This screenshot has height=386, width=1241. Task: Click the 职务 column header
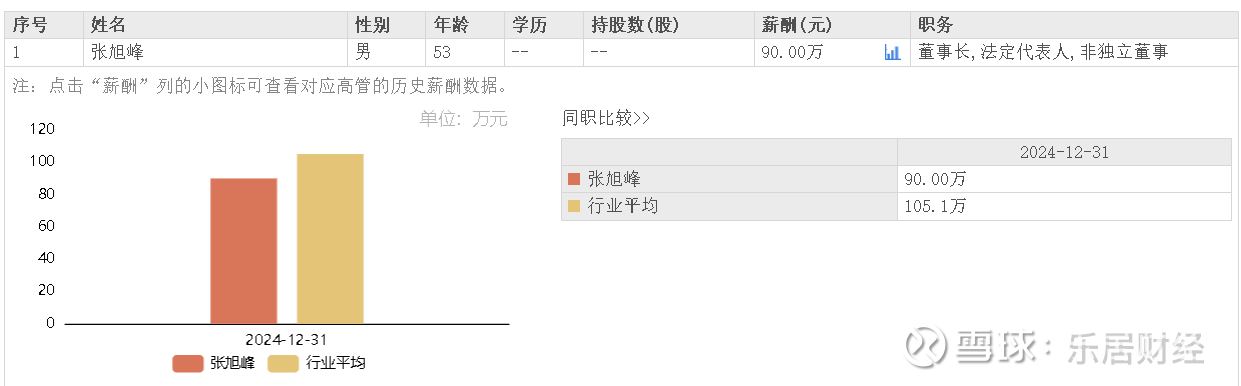point(935,24)
